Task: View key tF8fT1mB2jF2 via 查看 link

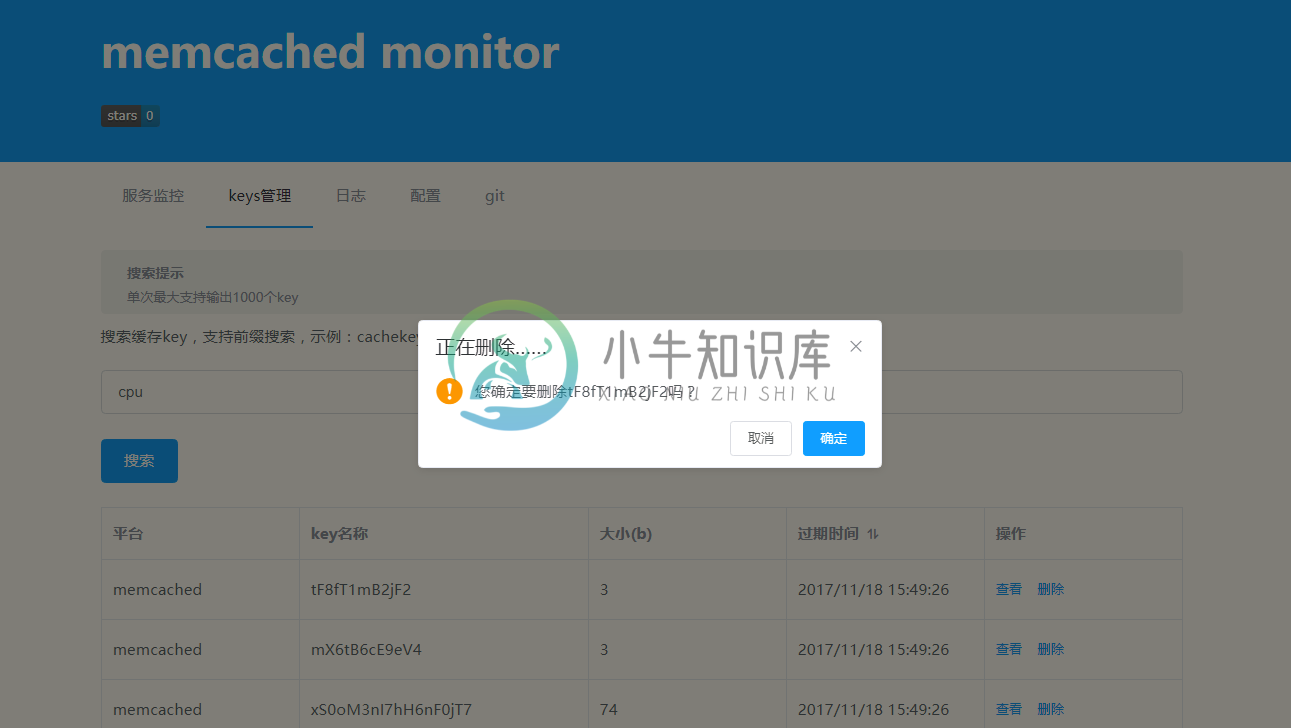Action: 1009,590
